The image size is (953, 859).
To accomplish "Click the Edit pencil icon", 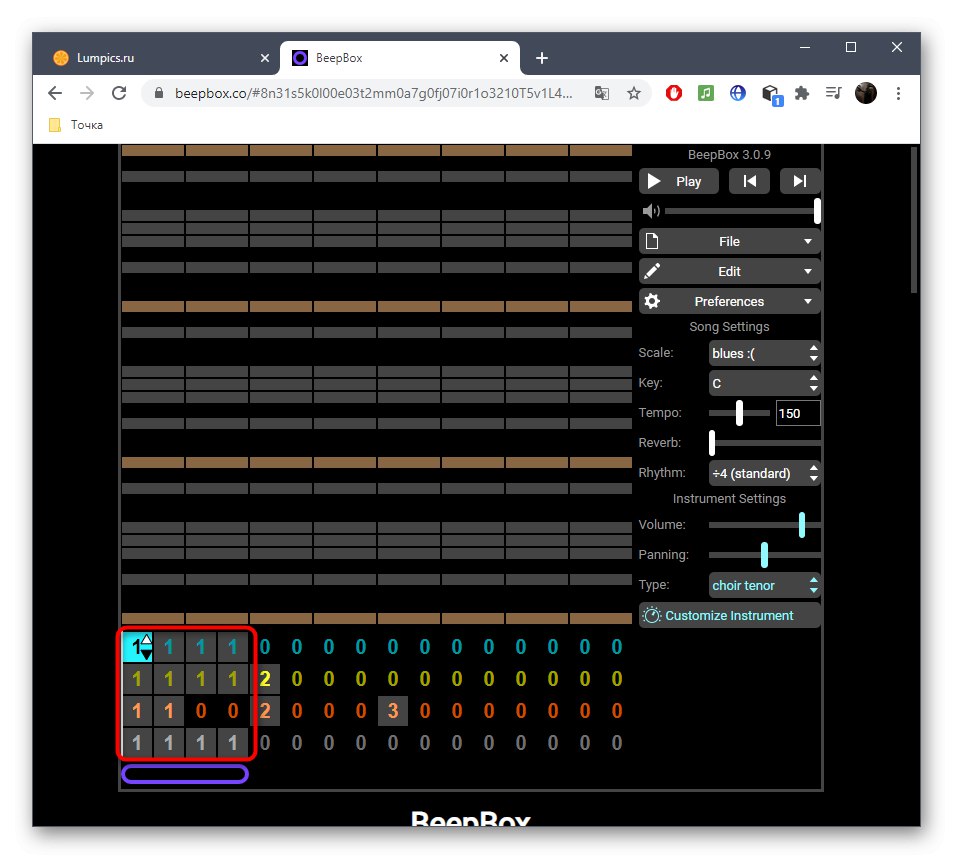I will coord(652,271).
